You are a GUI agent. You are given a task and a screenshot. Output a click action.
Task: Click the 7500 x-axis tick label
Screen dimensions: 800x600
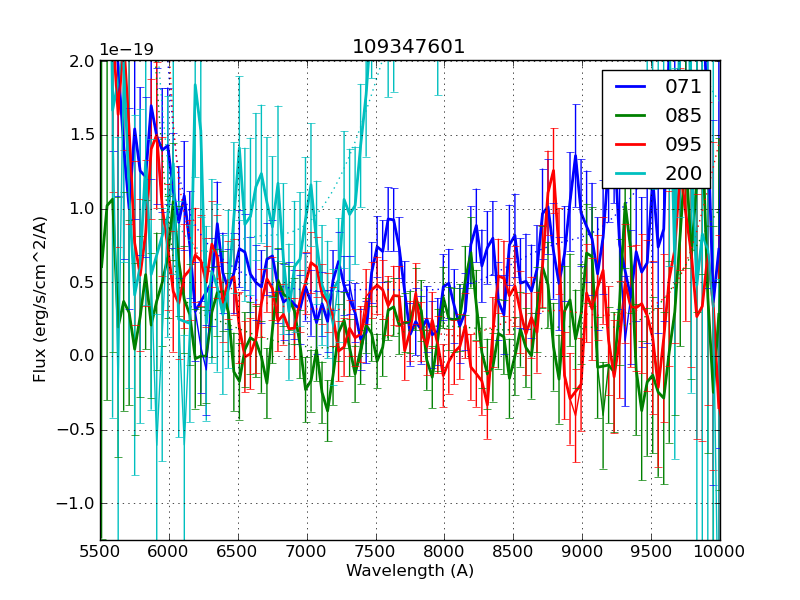[x=375, y=551]
